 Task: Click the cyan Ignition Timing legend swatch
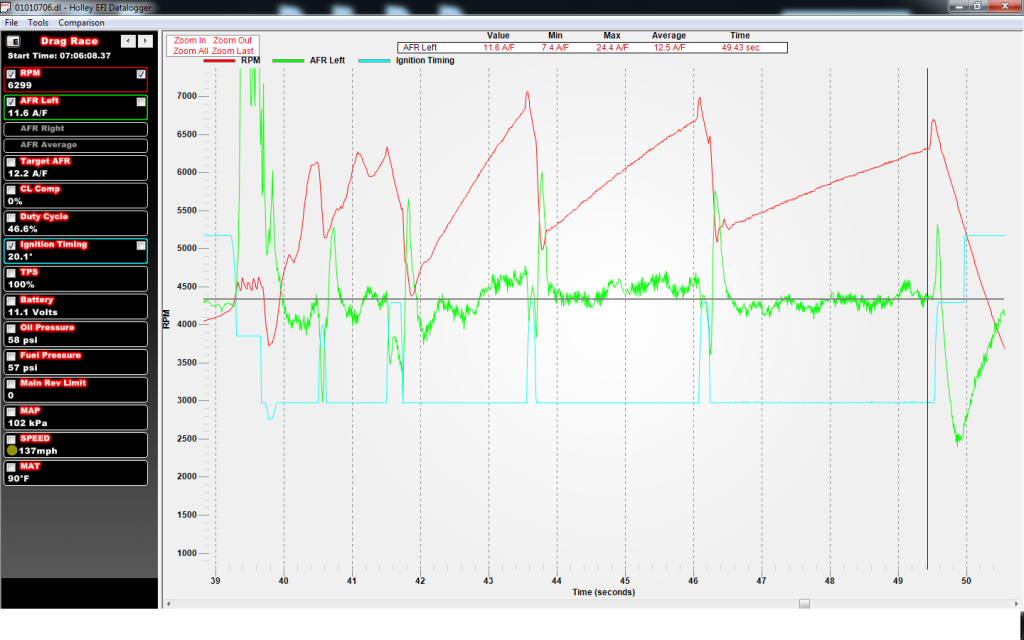pyautogui.click(x=374, y=61)
